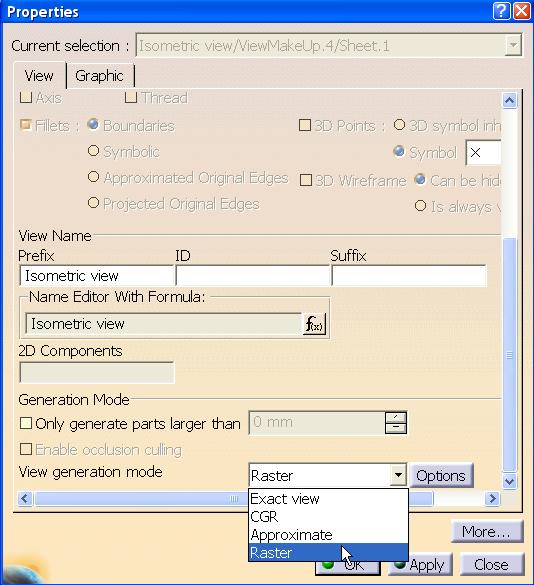Increase the part size spinner value
534x585 pixels.
pyautogui.click(x=396, y=417)
